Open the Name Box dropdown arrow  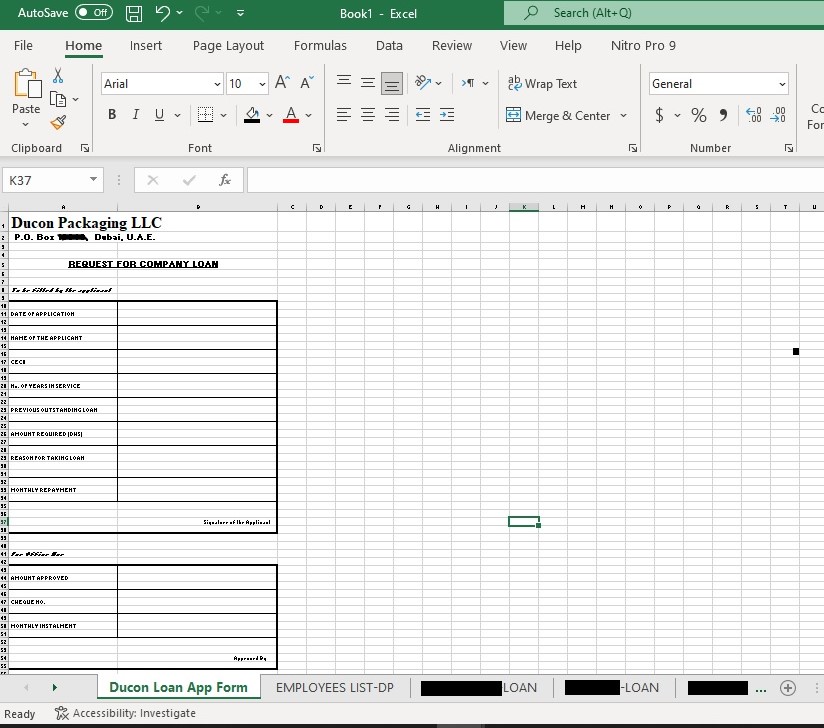pos(93,180)
